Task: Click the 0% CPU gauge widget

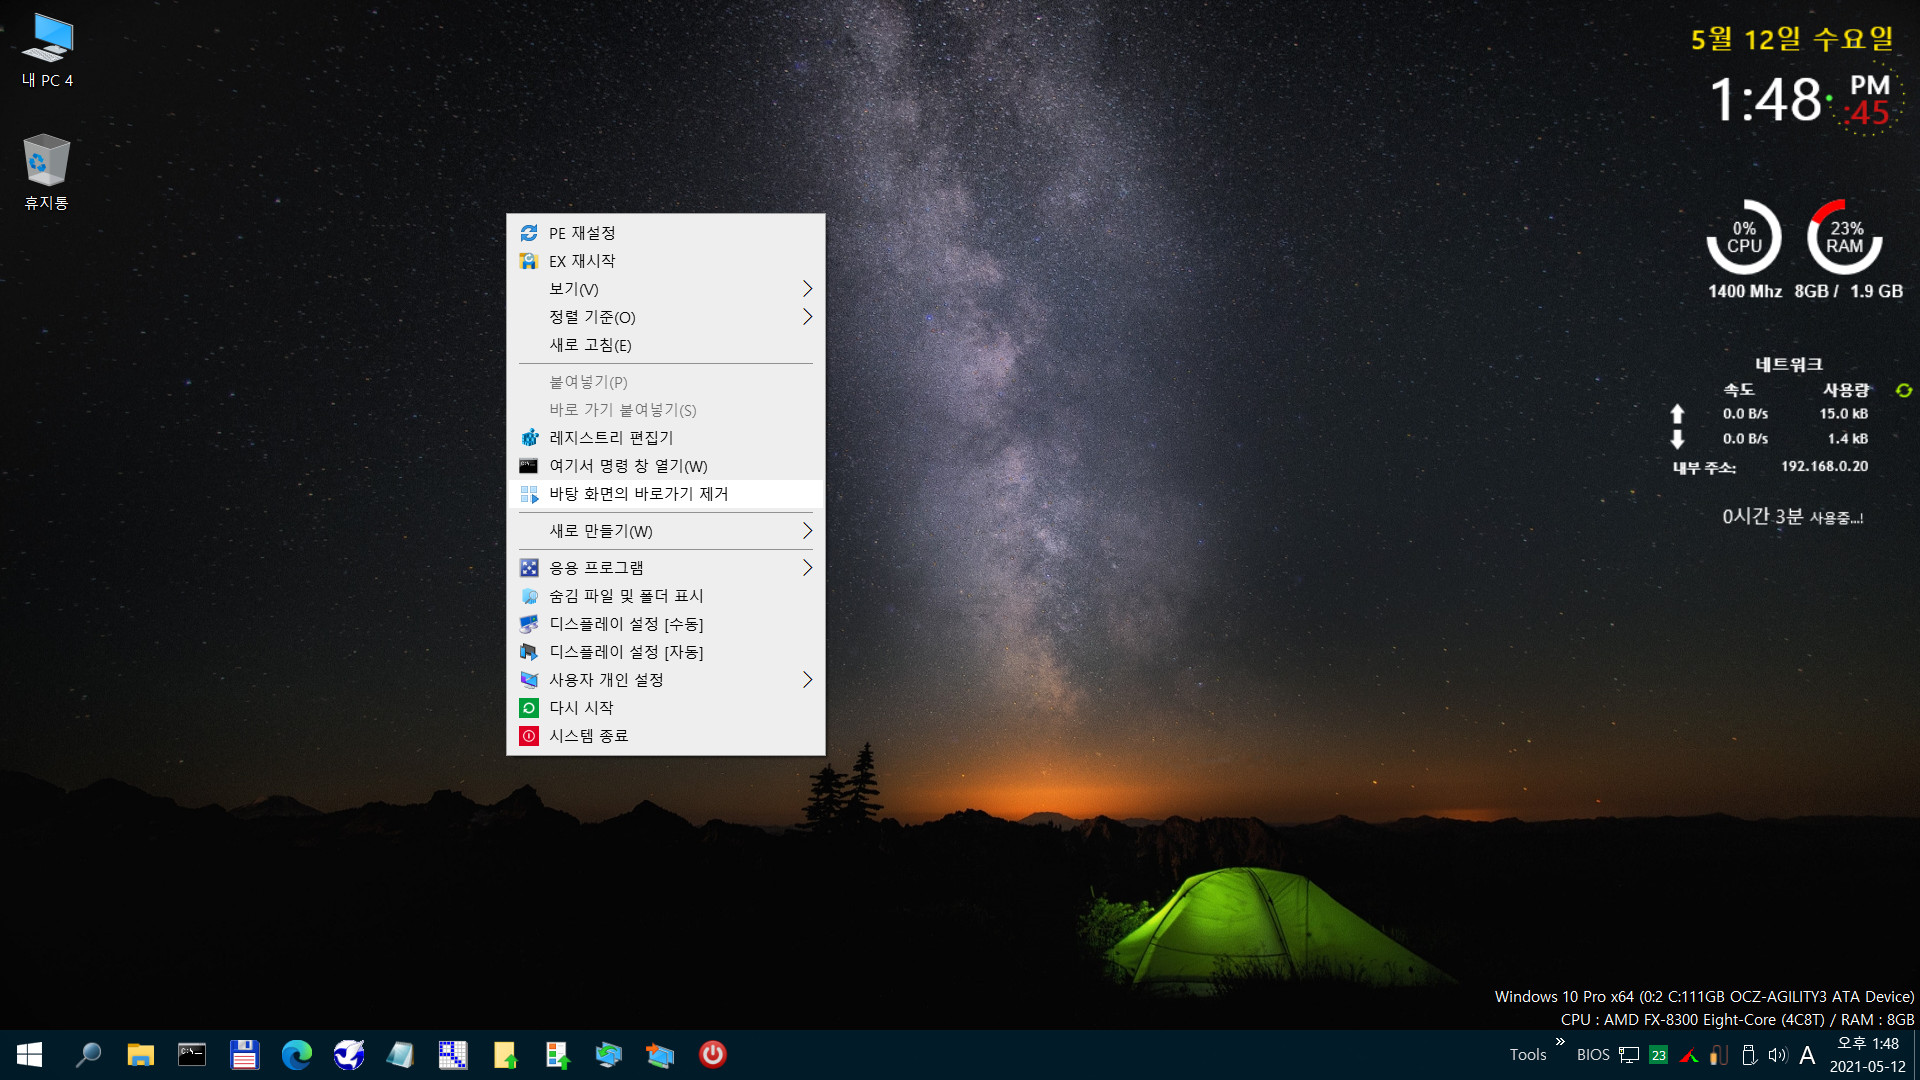Action: click(x=1744, y=237)
